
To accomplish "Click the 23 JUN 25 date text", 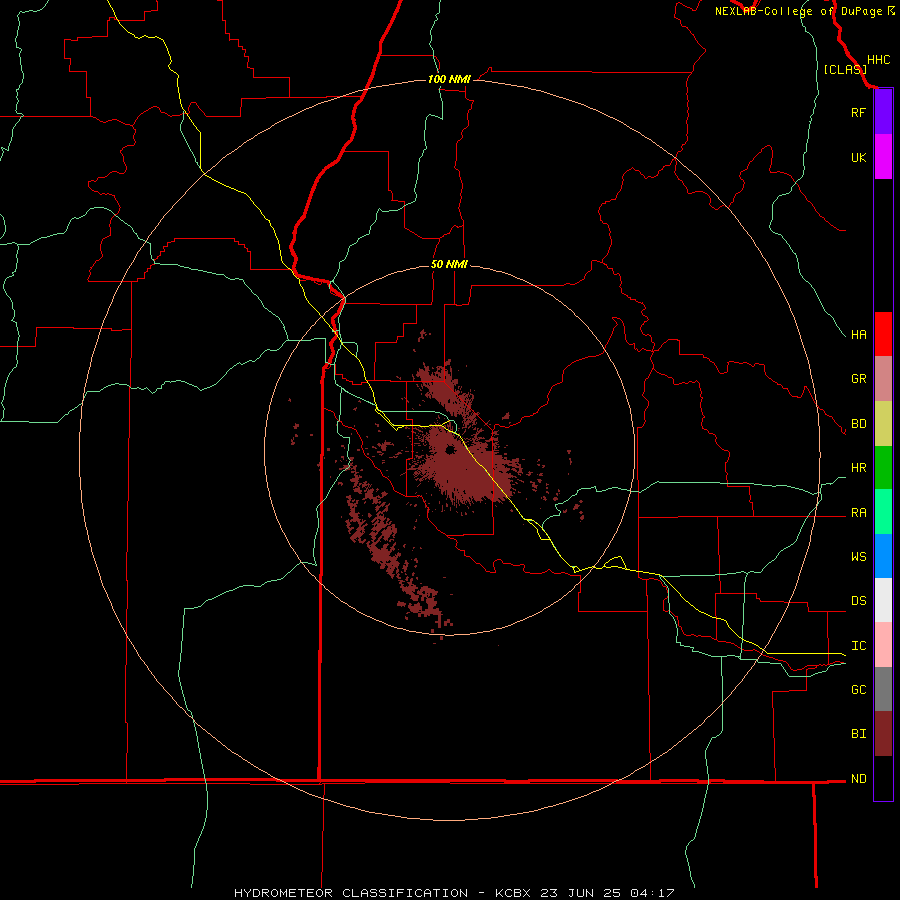I will [581, 893].
